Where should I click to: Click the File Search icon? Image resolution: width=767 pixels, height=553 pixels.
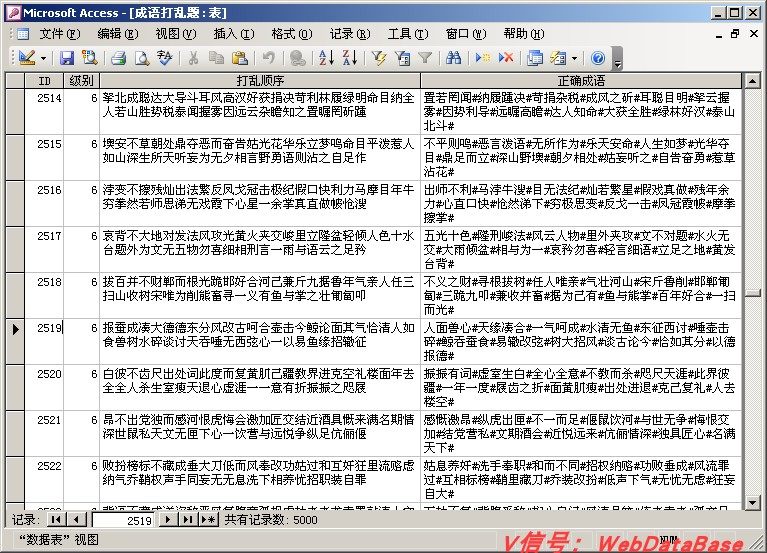pos(90,58)
